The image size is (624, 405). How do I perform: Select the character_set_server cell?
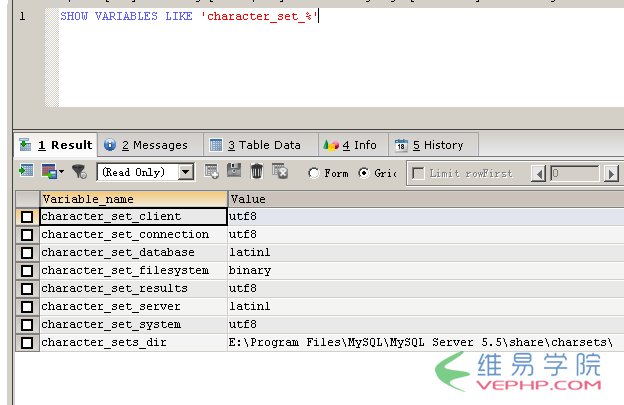(133, 306)
